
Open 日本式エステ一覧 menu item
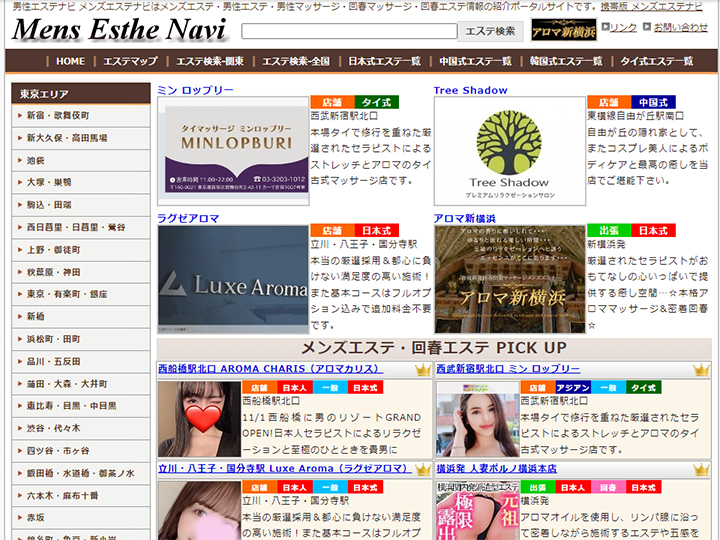[x=384, y=61]
